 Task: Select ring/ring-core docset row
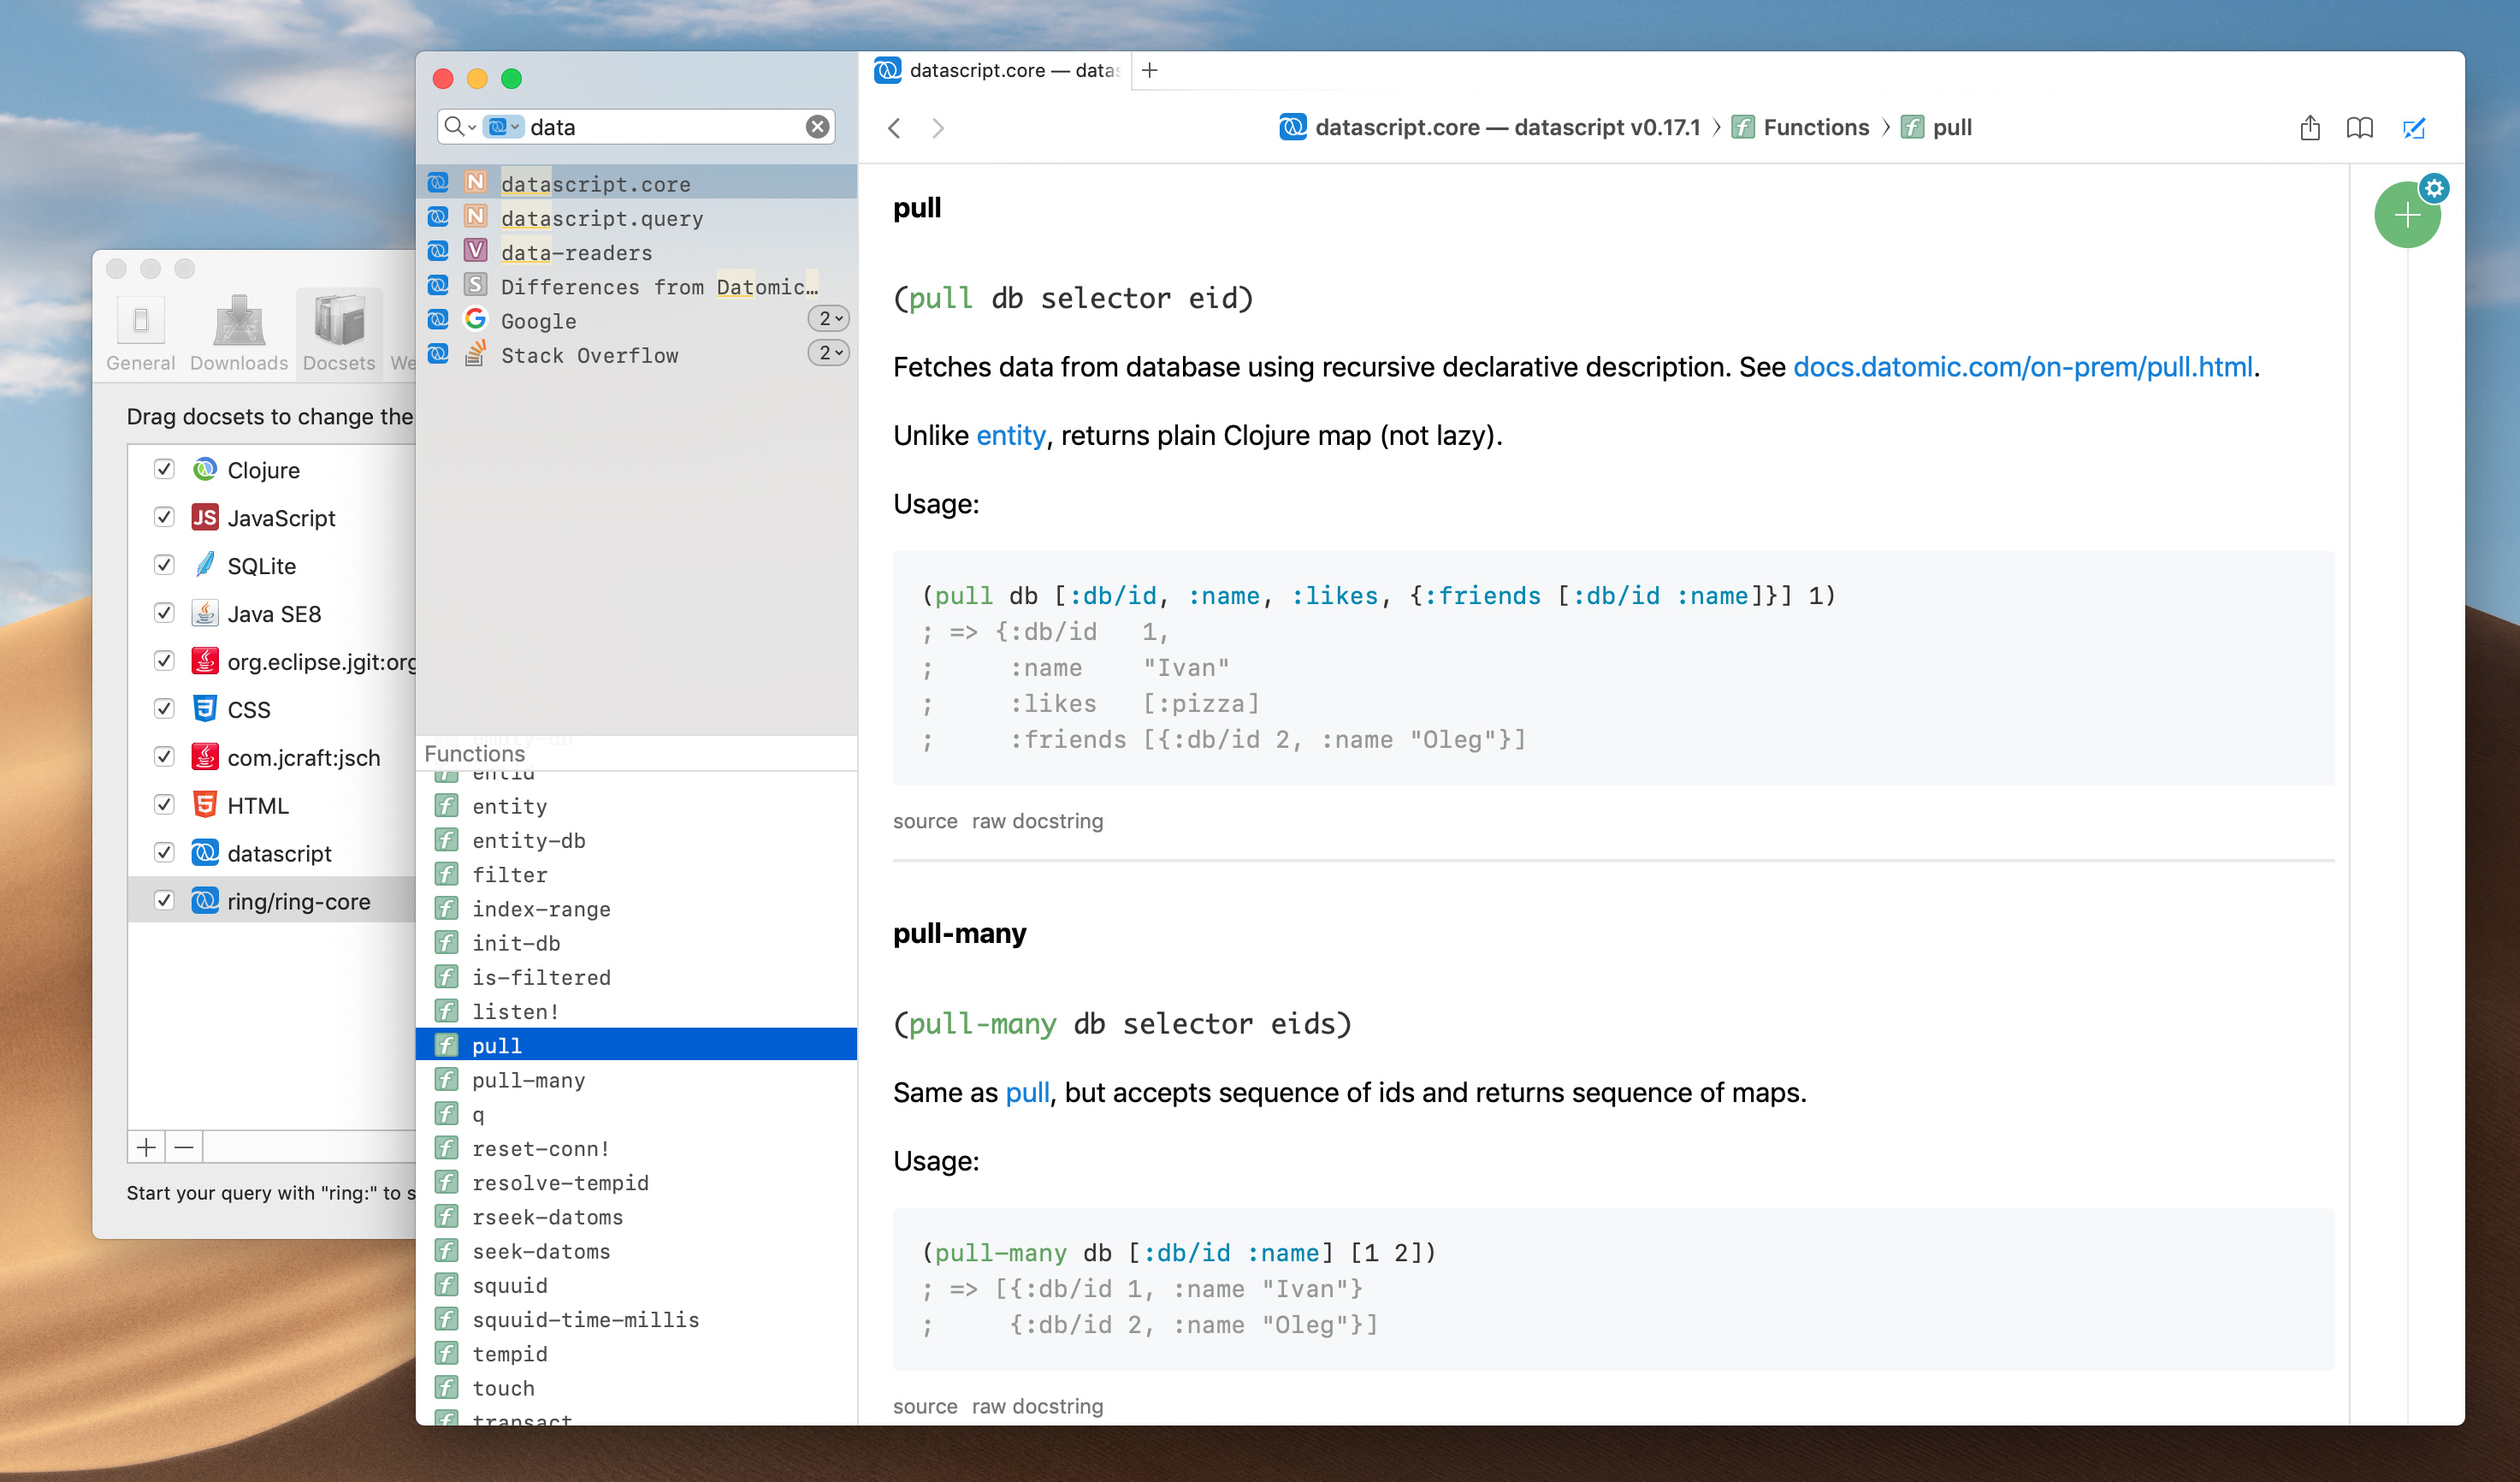tap(272, 901)
